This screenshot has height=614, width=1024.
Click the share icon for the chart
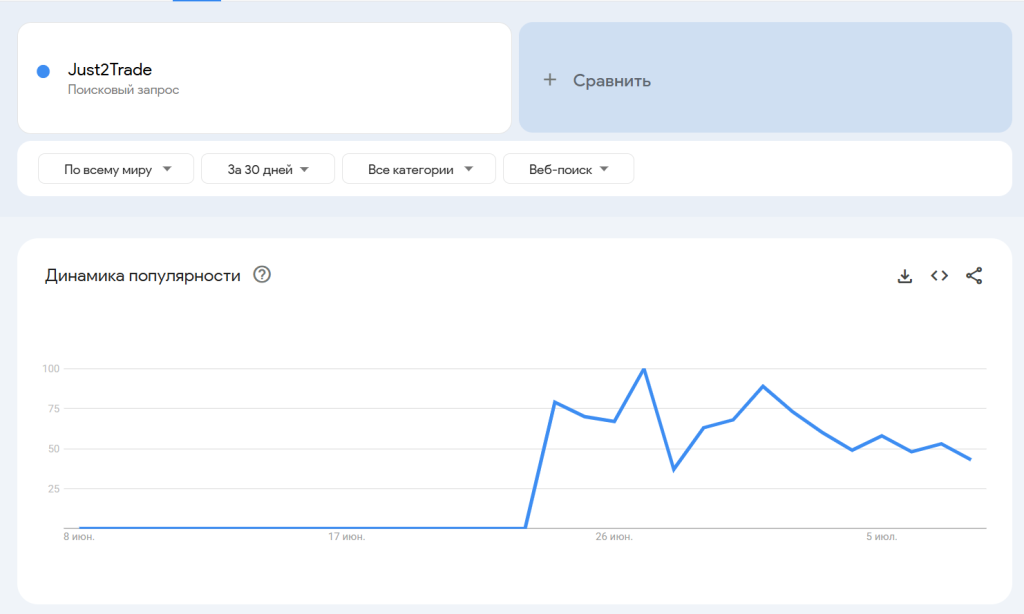click(974, 276)
